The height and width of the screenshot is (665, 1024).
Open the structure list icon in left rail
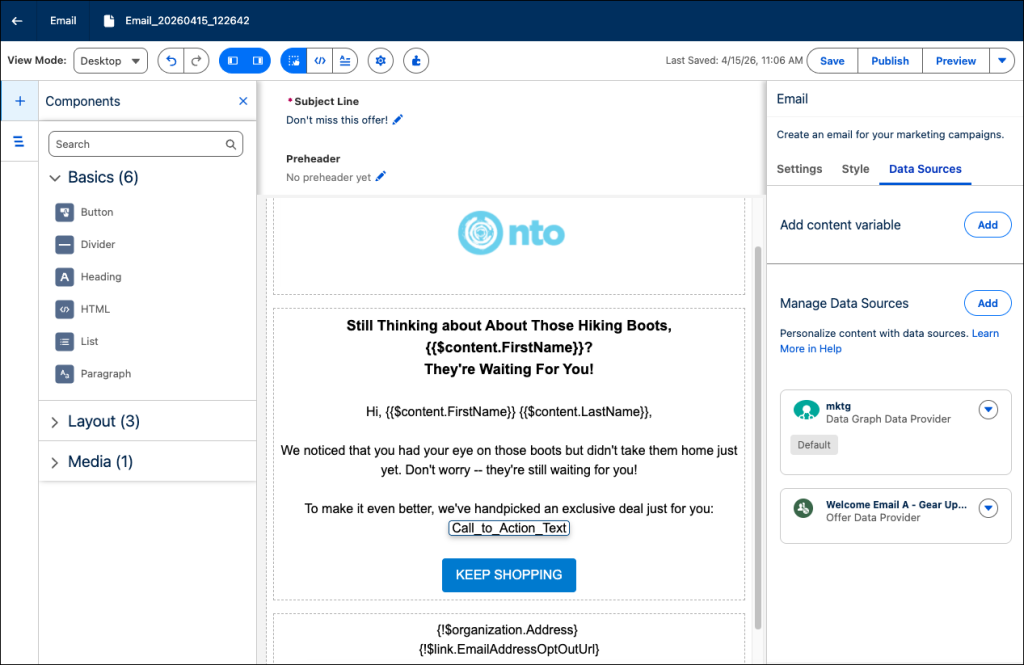click(x=19, y=142)
